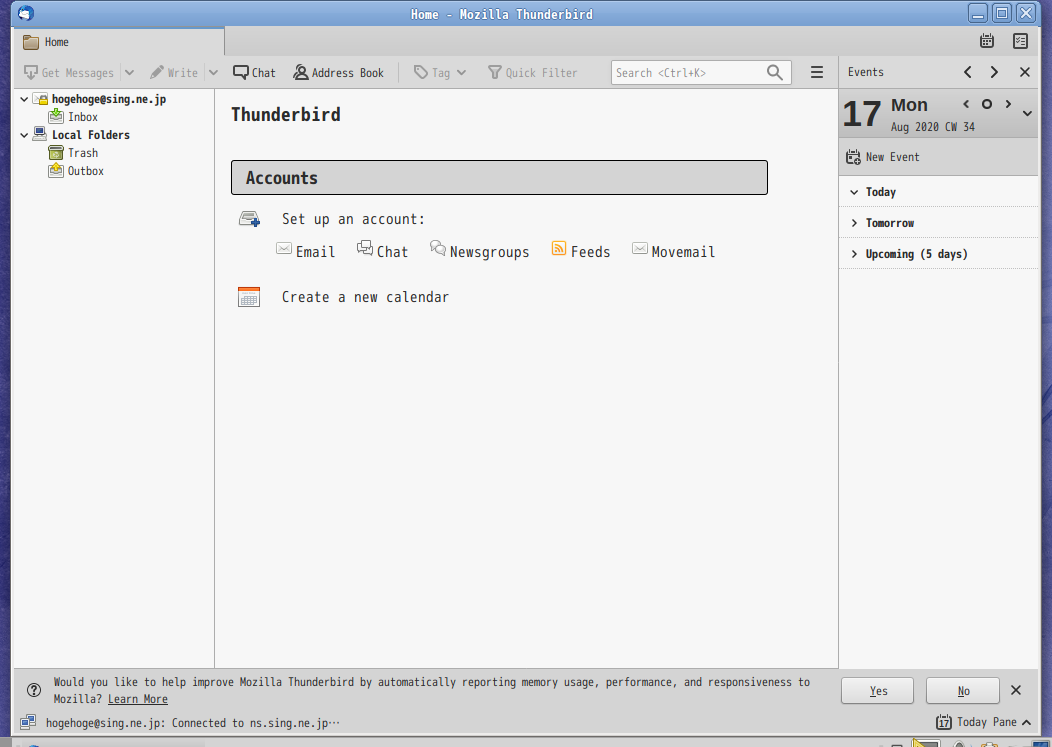Image resolution: width=1052 pixels, height=747 pixels.
Task: Collapse the Today section
Action: click(854, 192)
